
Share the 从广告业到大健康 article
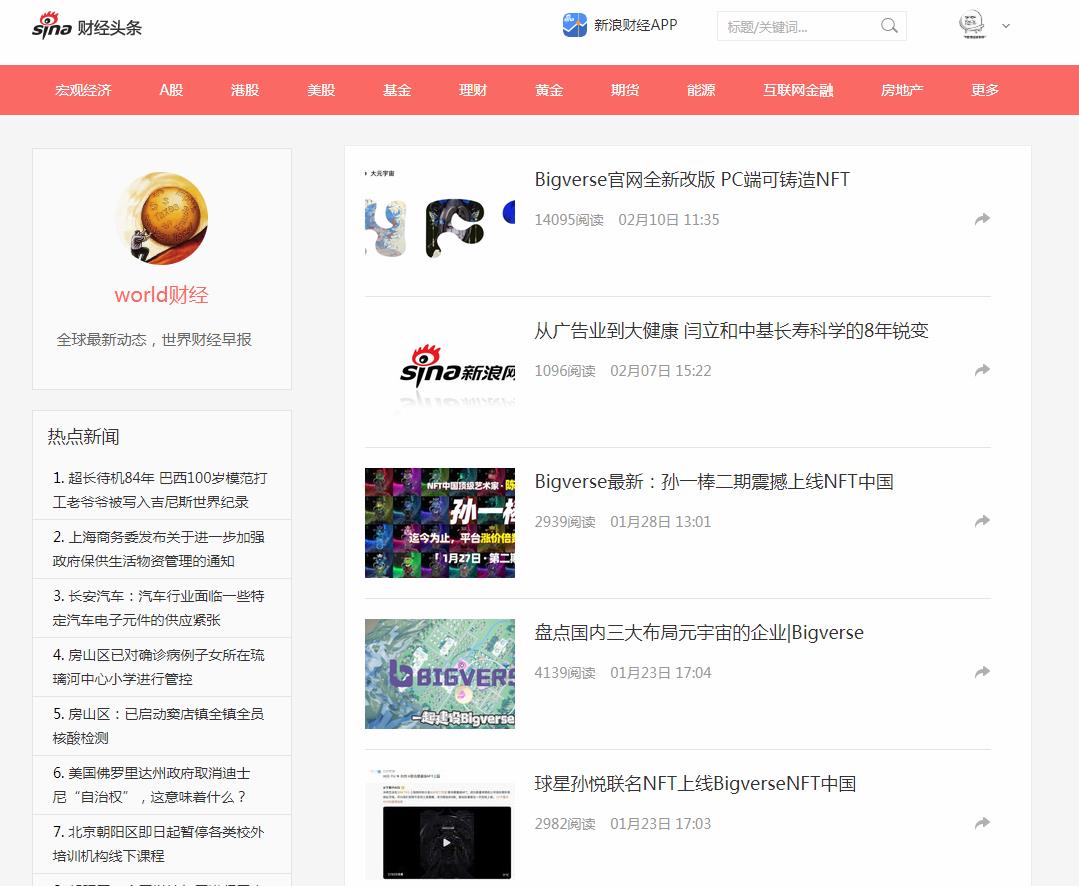(x=983, y=370)
